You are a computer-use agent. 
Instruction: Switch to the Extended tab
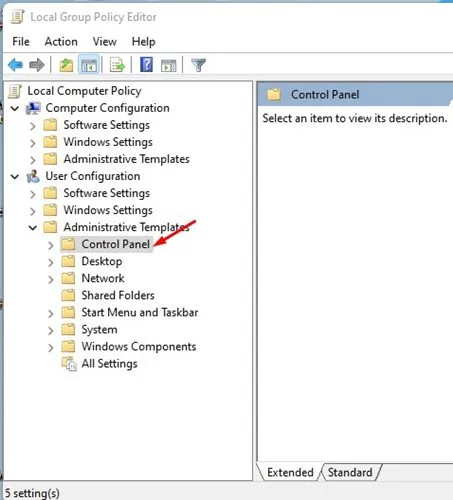(290, 472)
